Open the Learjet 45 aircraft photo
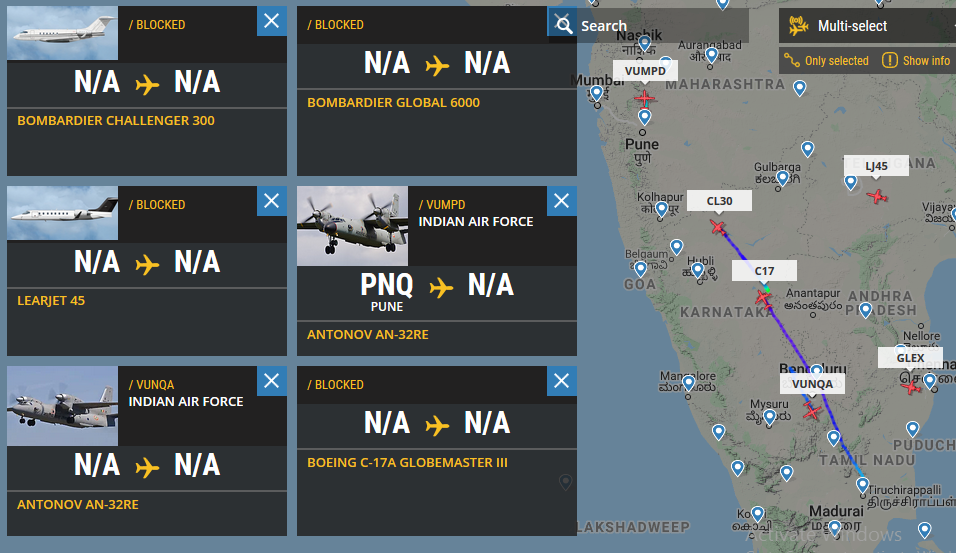The width and height of the screenshot is (956, 553). [62, 213]
